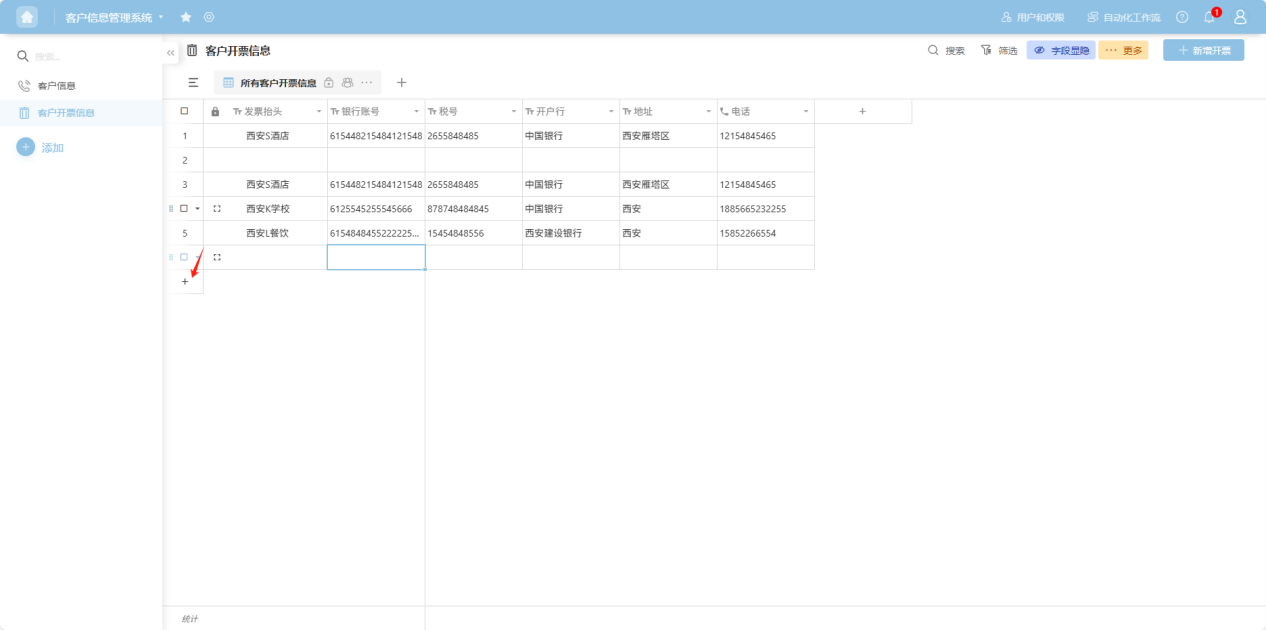Tick the select-all checkbox in table header
The width and height of the screenshot is (1266, 630).
[184, 111]
